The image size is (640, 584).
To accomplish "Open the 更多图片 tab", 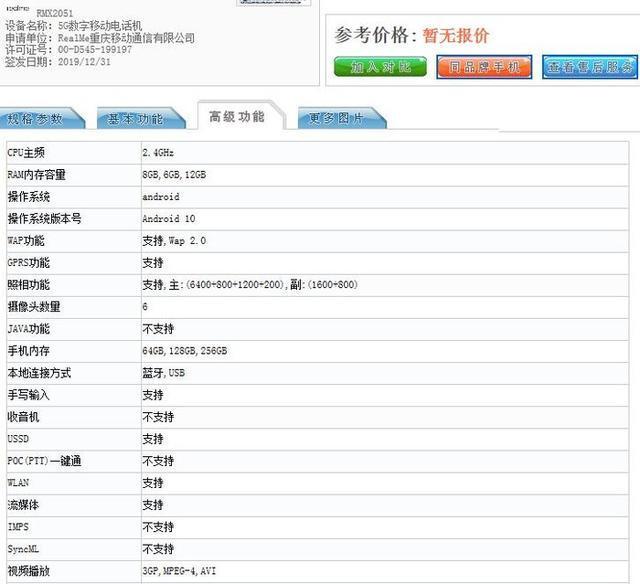I will pos(335,119).
